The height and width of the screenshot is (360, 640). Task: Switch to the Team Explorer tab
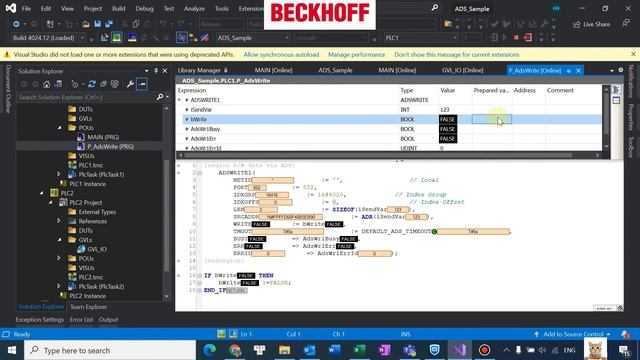(x=88, y=307)
